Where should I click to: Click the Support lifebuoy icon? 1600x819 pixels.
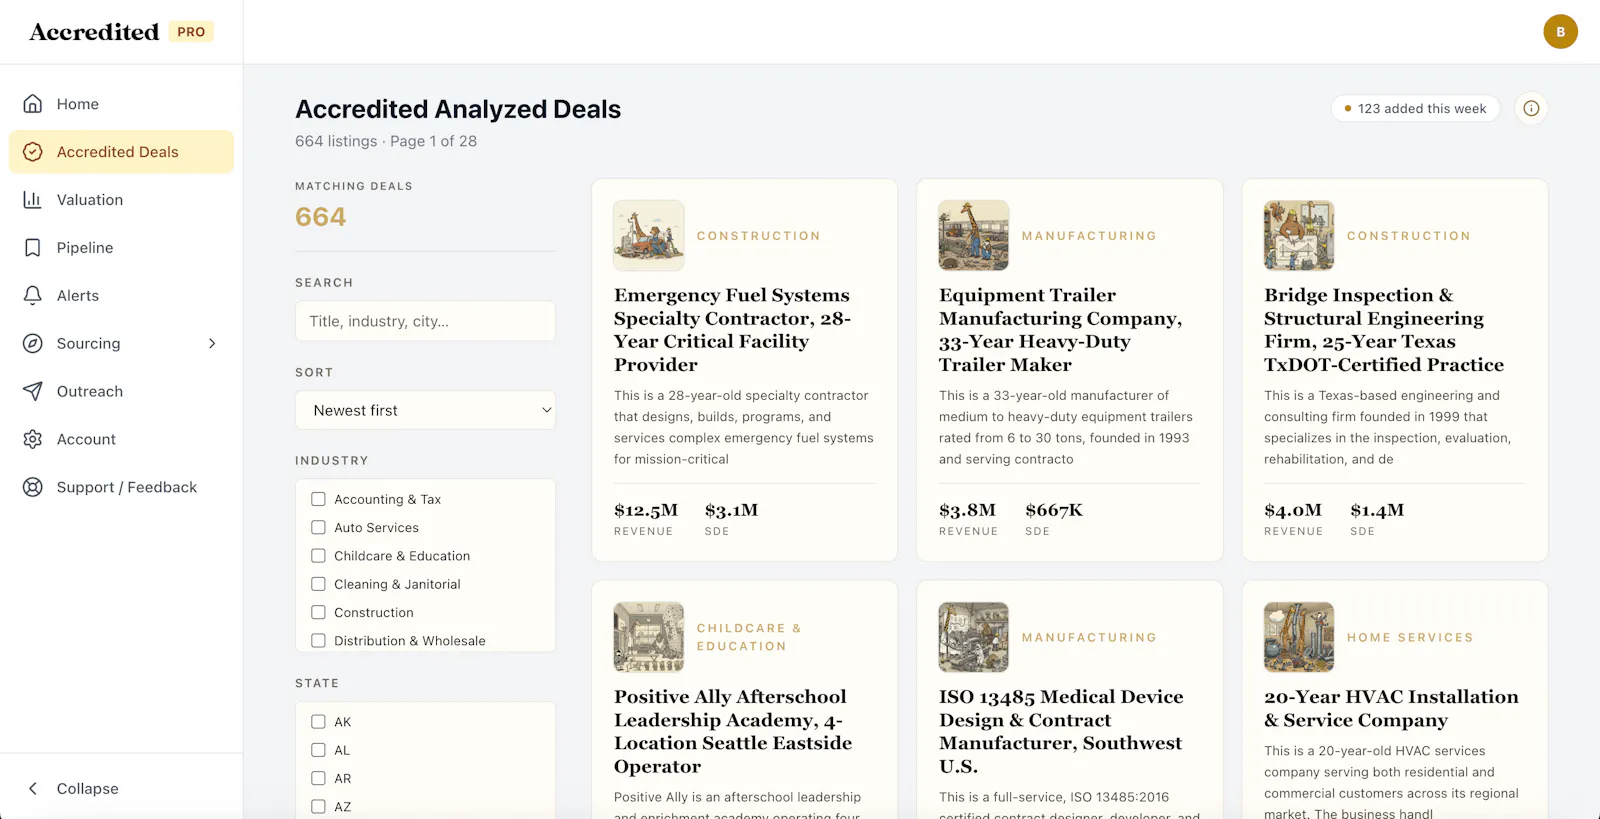pos(33,488)
